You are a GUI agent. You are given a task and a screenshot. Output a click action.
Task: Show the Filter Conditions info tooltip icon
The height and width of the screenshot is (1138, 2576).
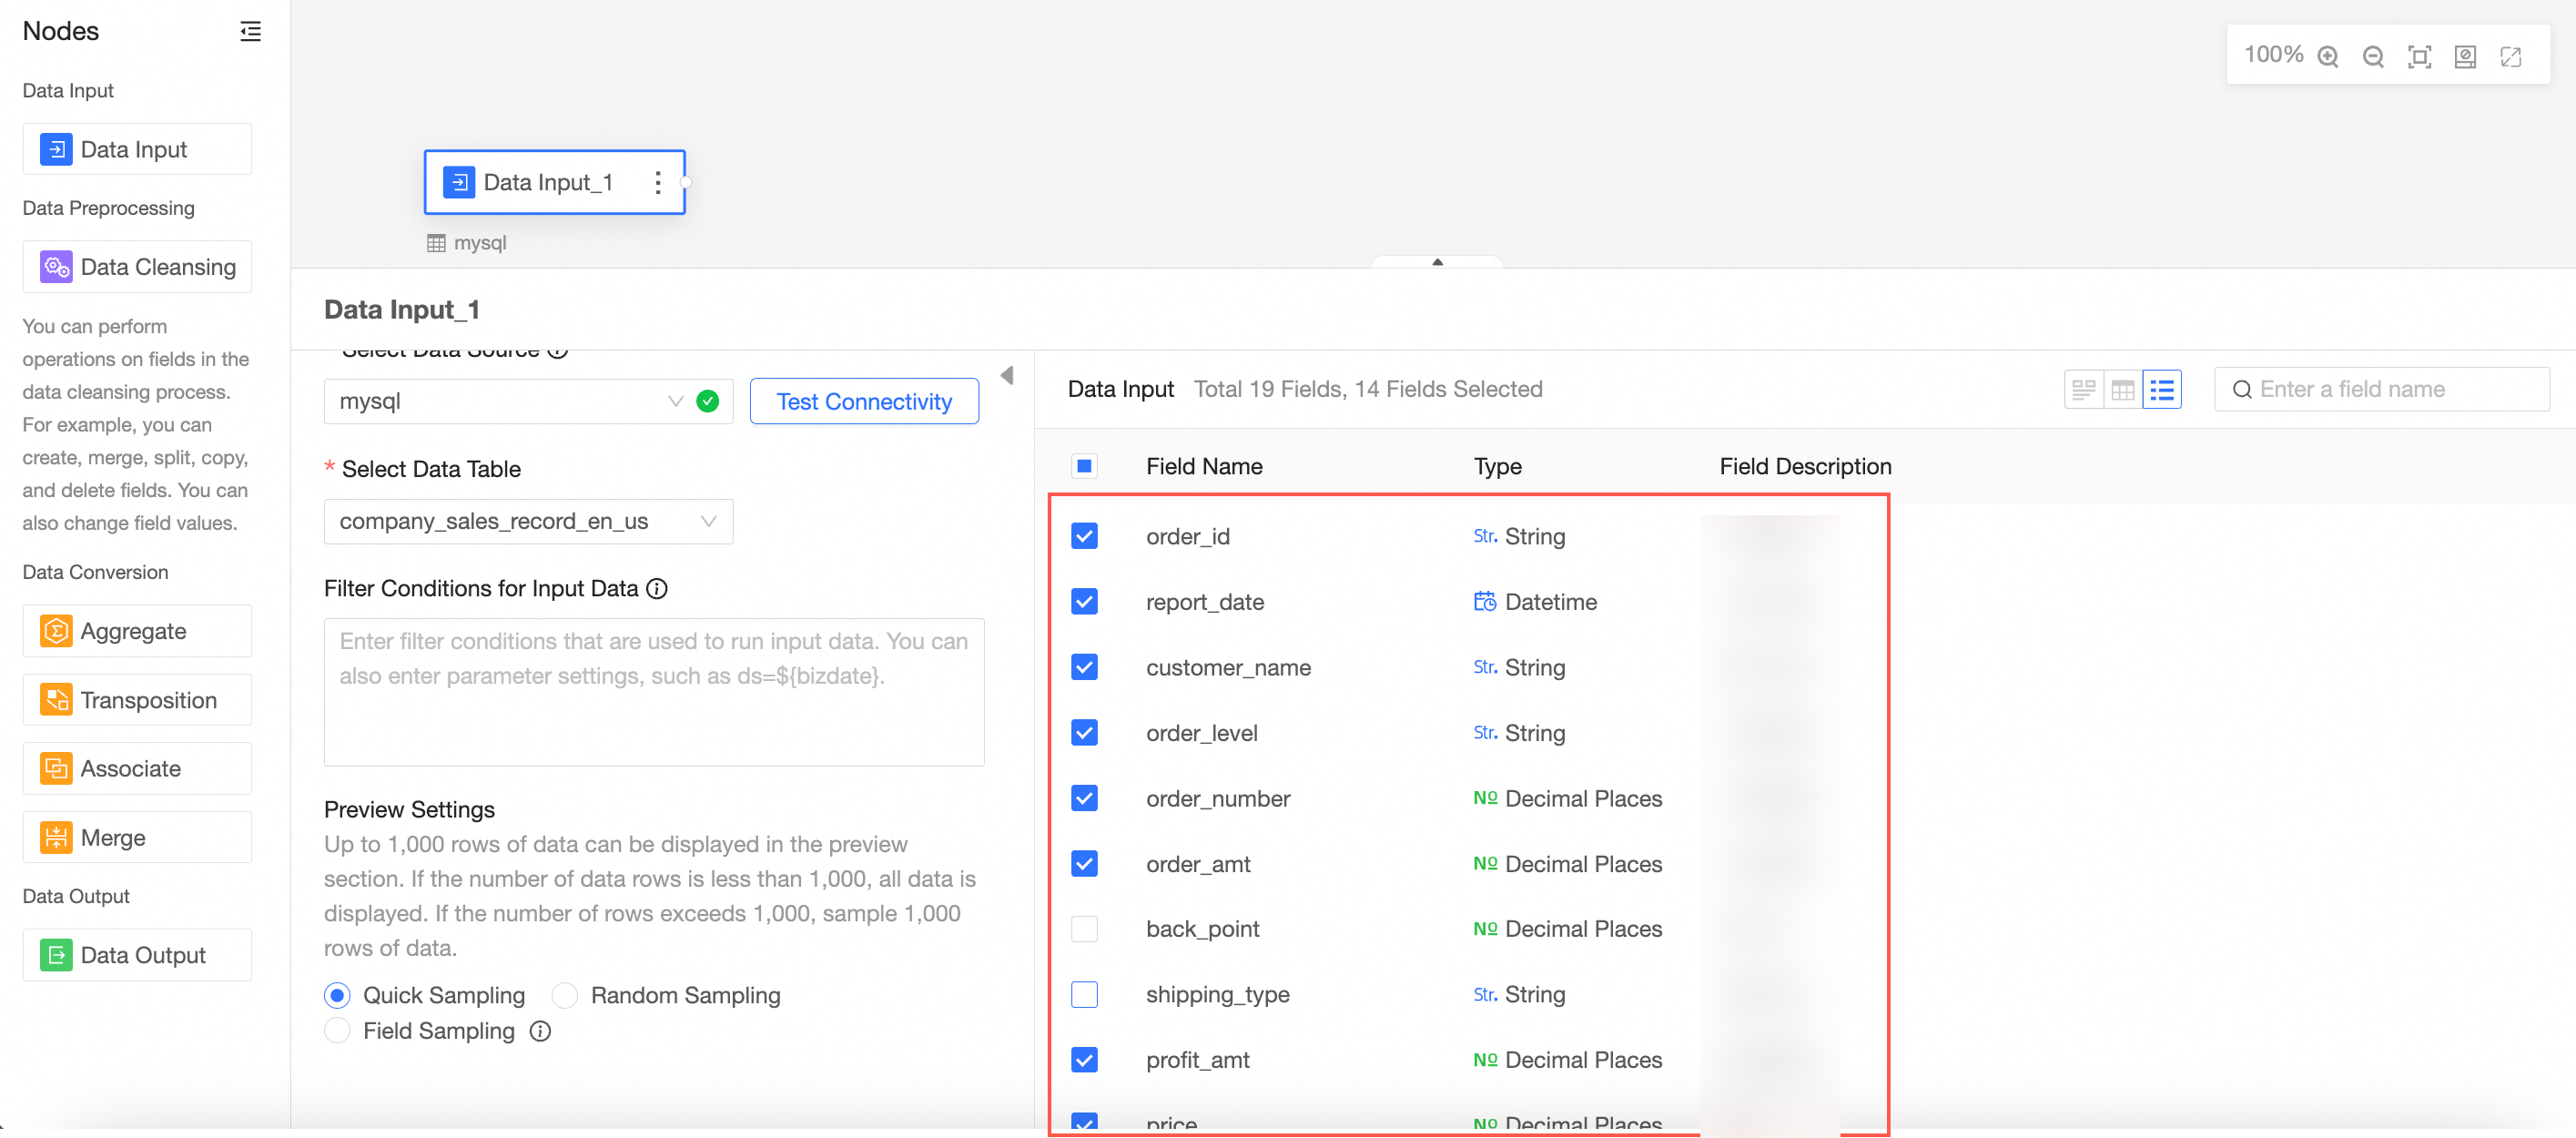[656, 588]
